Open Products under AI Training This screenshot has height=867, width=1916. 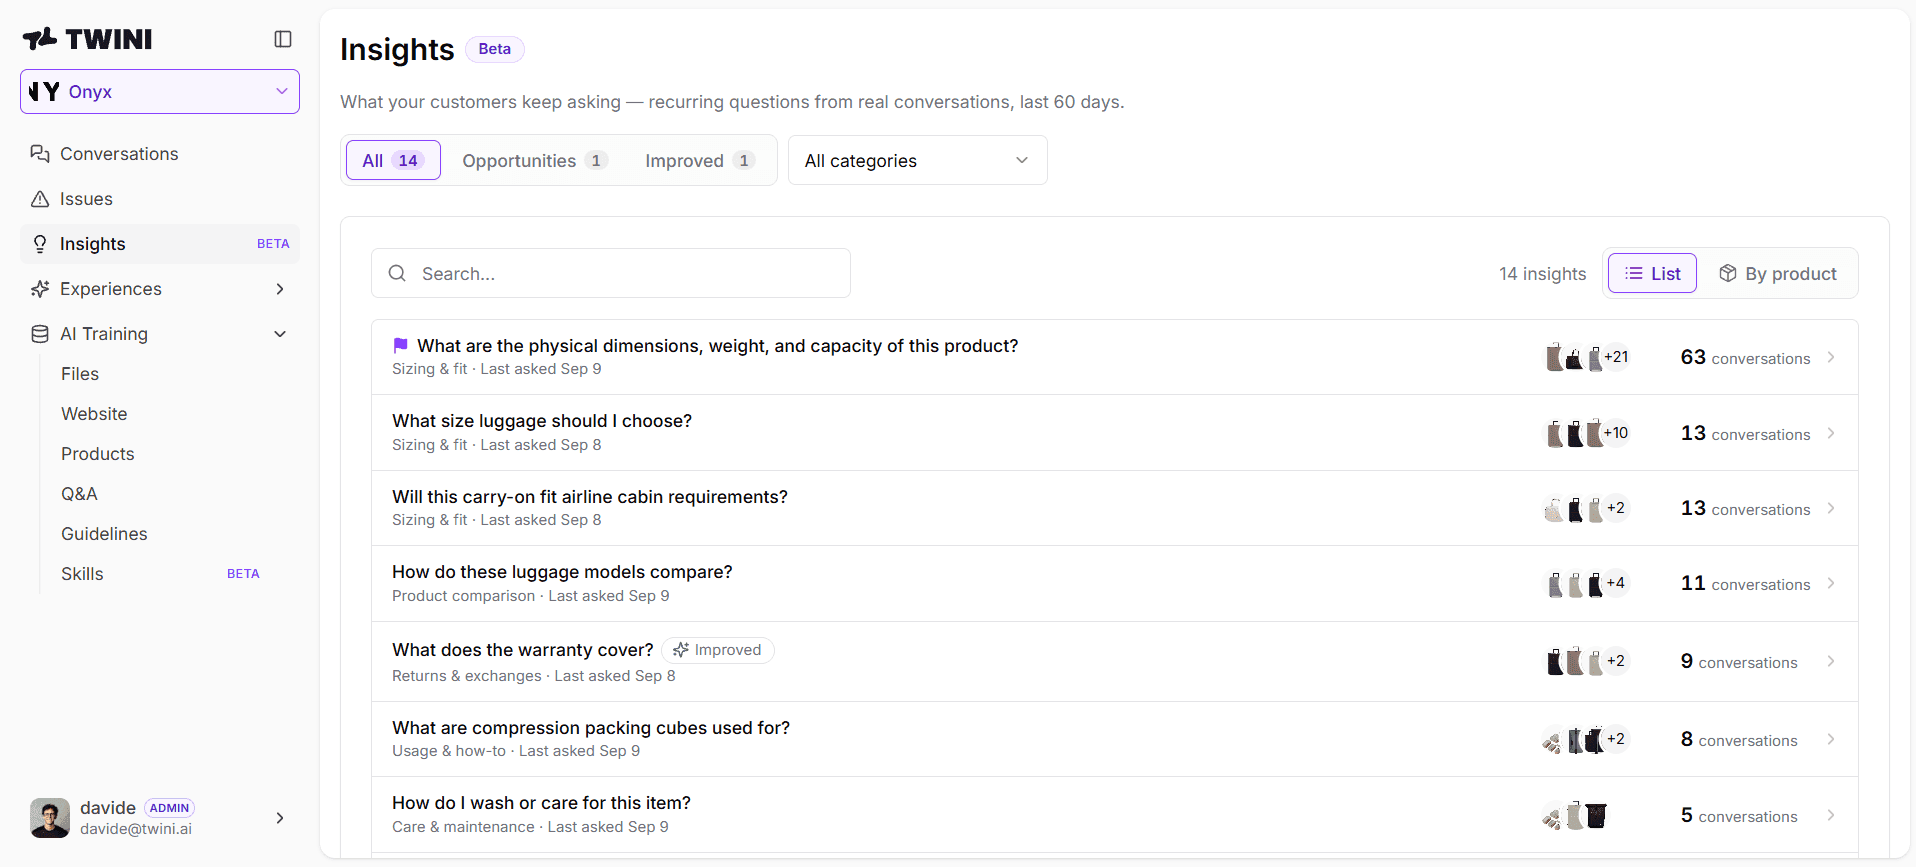98,454
